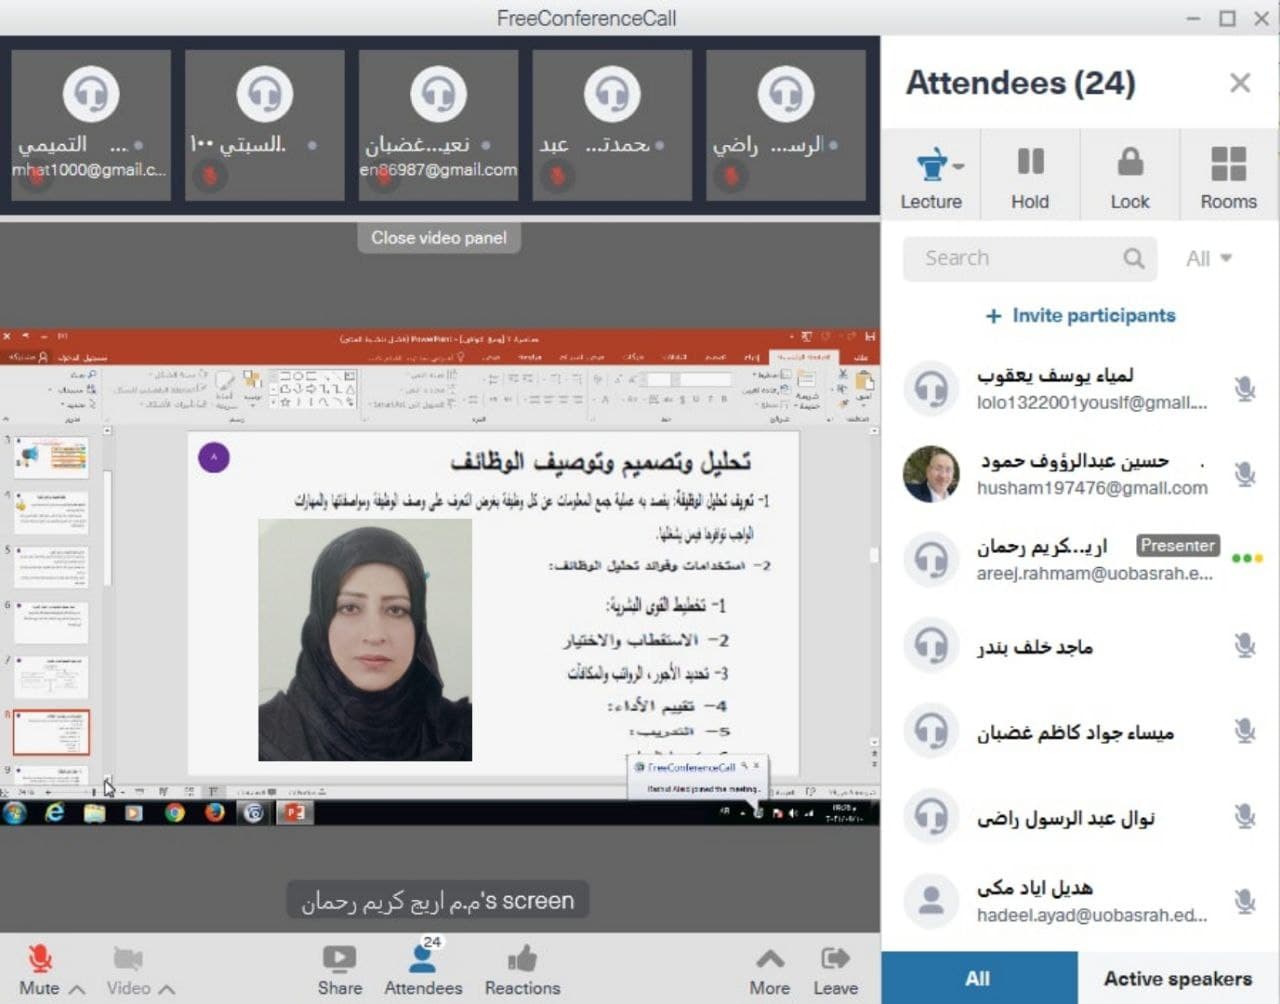Open the All filter dropdown
The width and height of the screenshot is (1280, 1004).
pos(1208,258)
